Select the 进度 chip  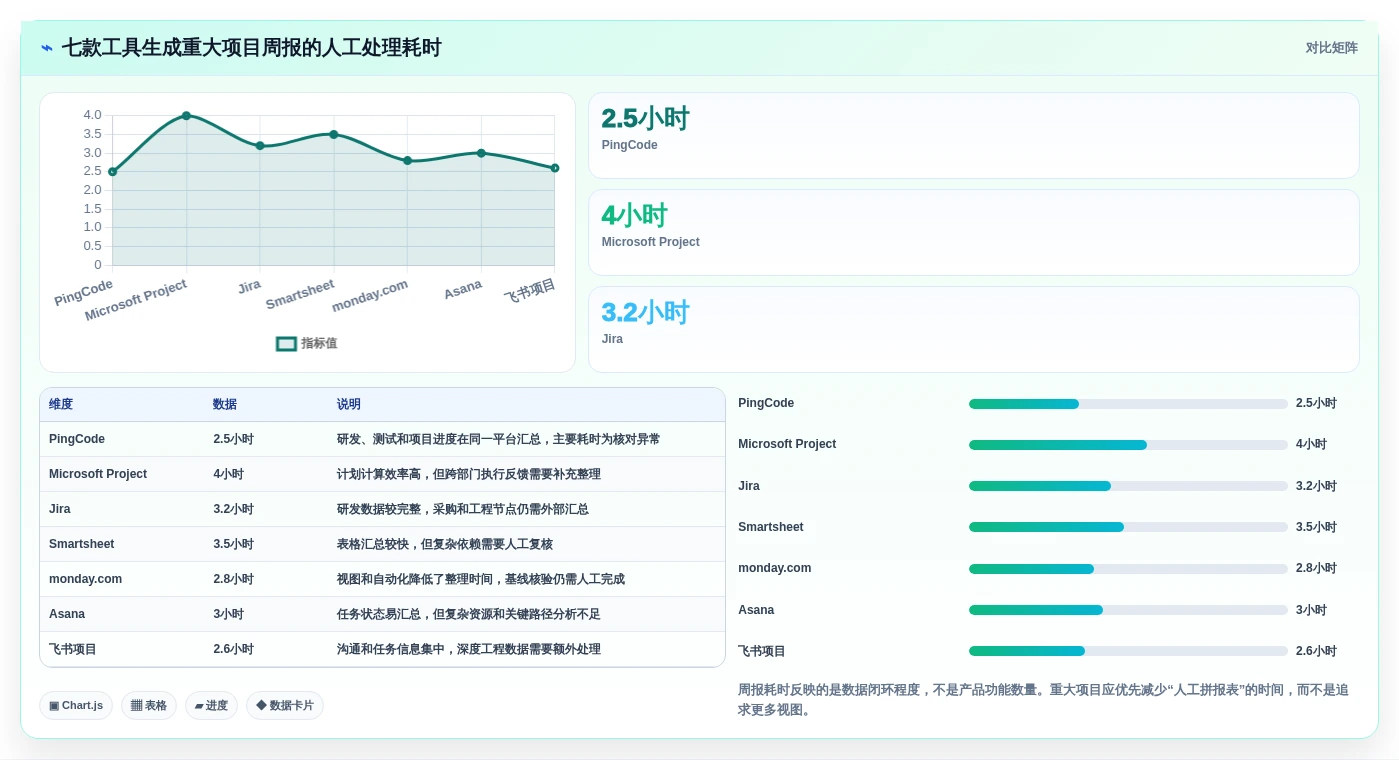pyautogui.click(x=211, y=705)
